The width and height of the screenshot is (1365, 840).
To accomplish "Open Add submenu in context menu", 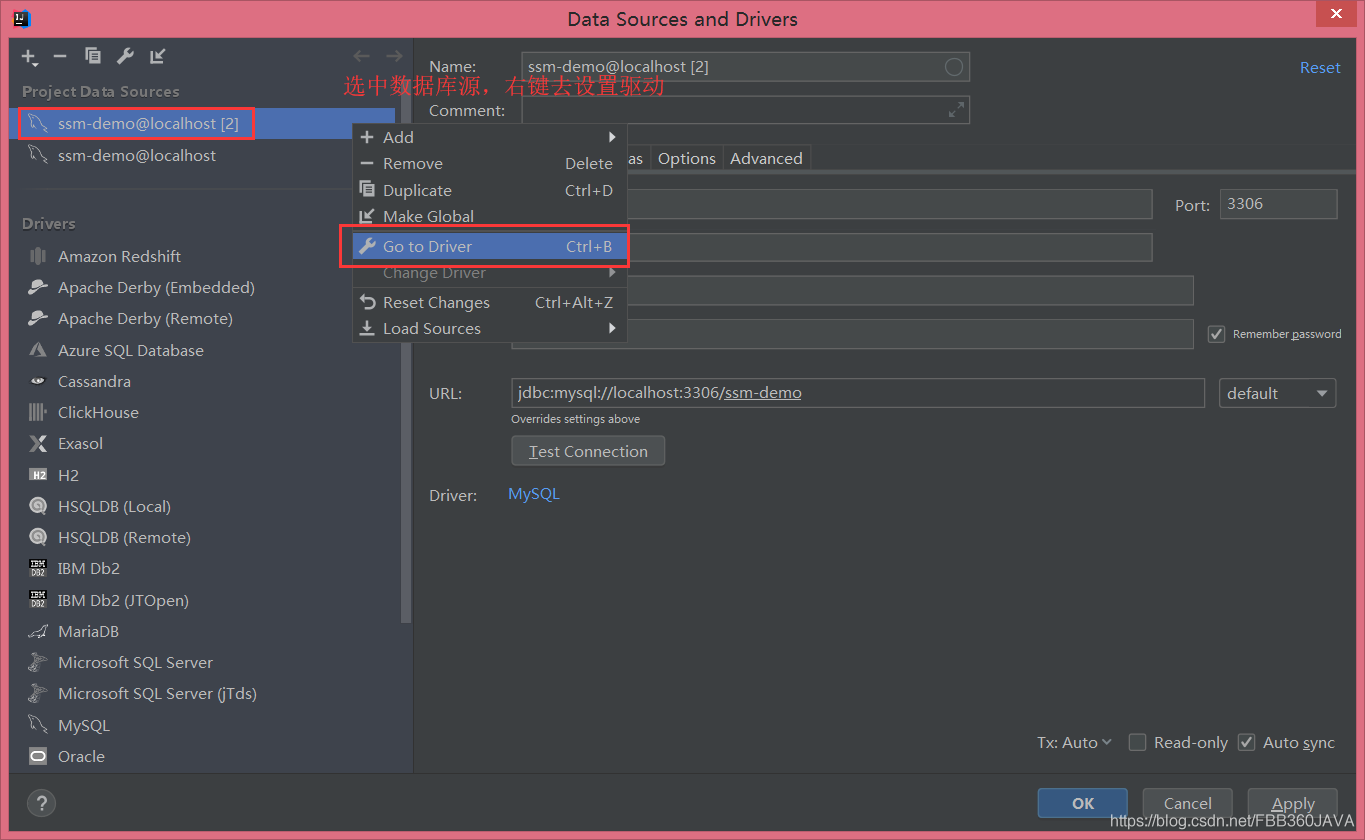I will tap(490, 137).
